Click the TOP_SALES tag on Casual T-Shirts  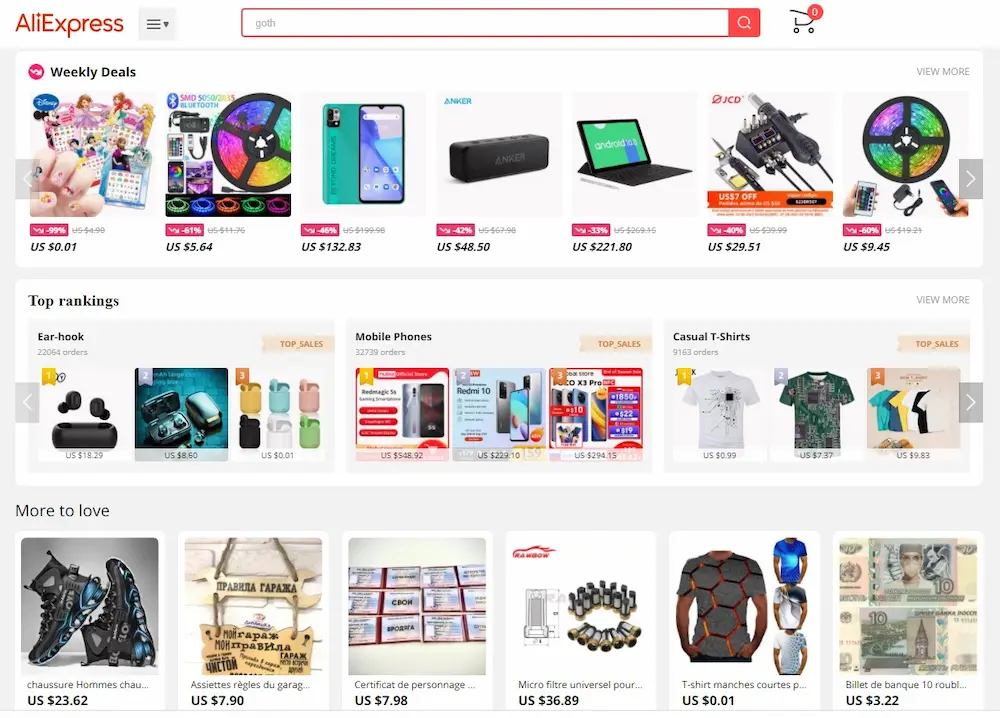(x=936, y=344)
